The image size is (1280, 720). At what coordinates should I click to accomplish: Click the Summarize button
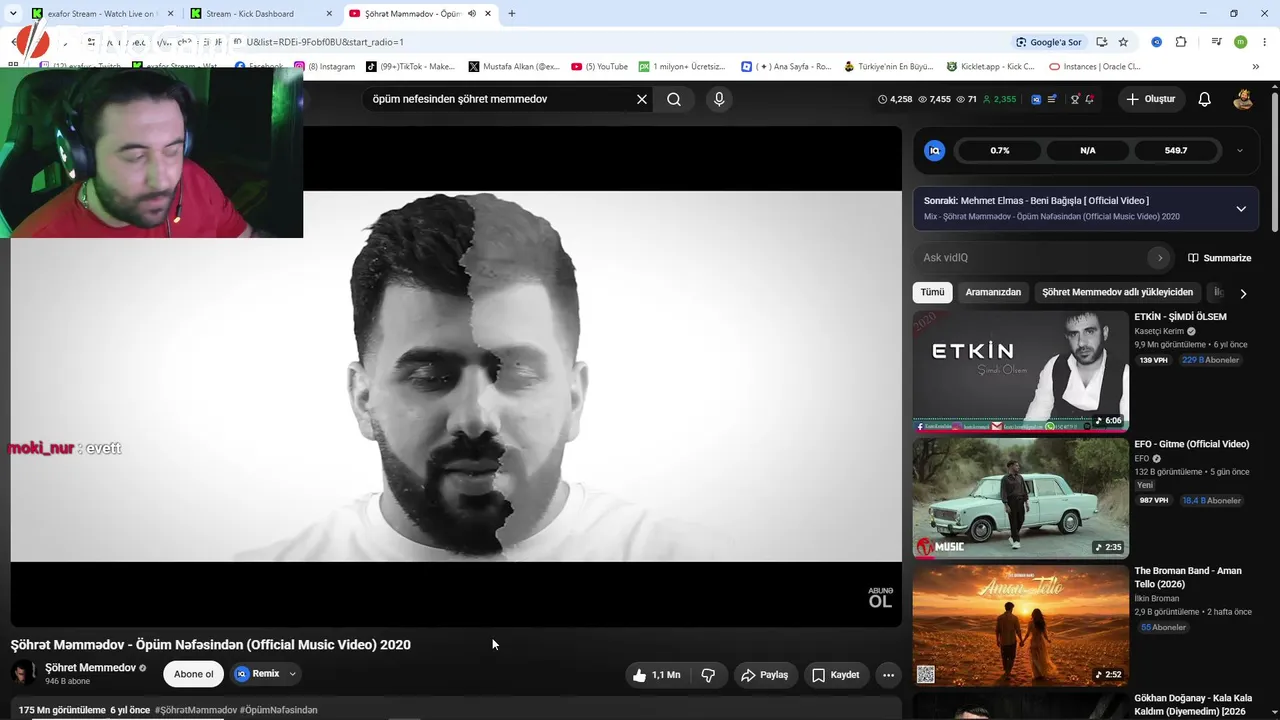click(1219, 258)
